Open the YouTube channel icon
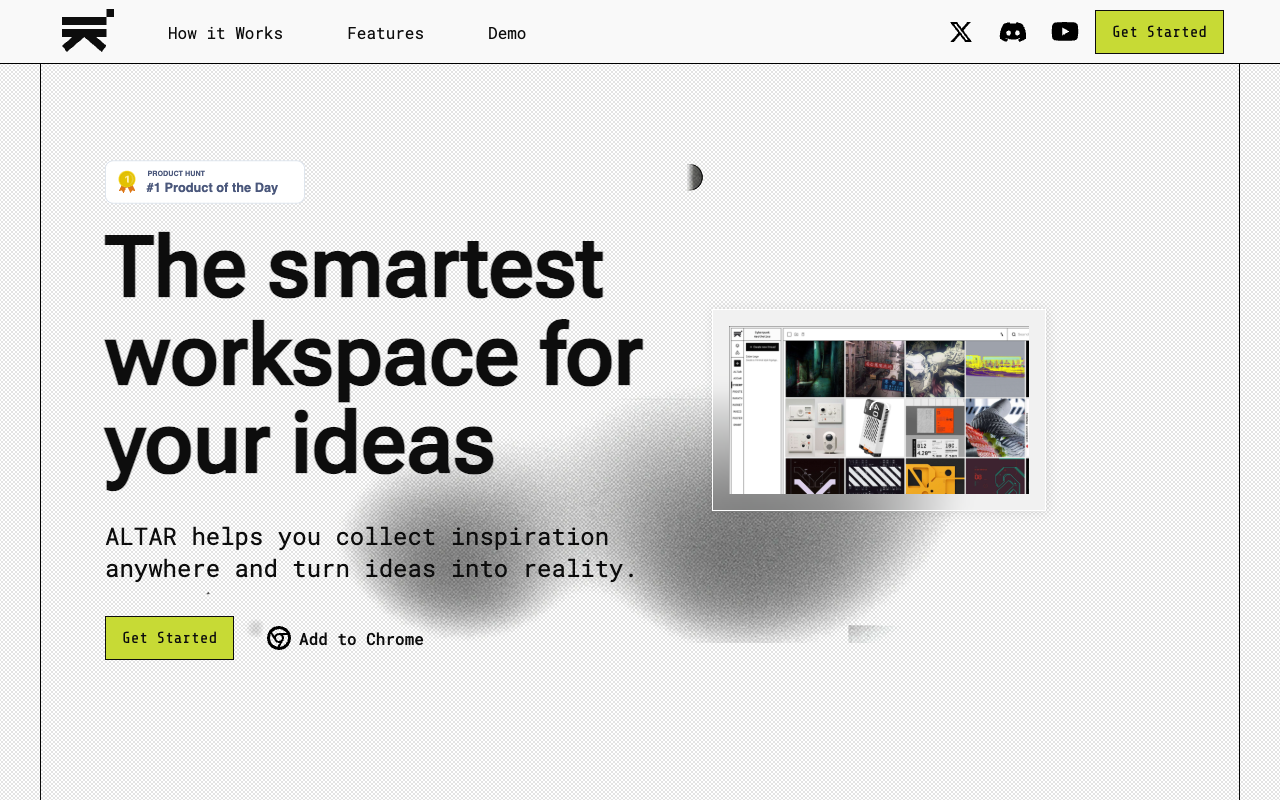 1065,32
